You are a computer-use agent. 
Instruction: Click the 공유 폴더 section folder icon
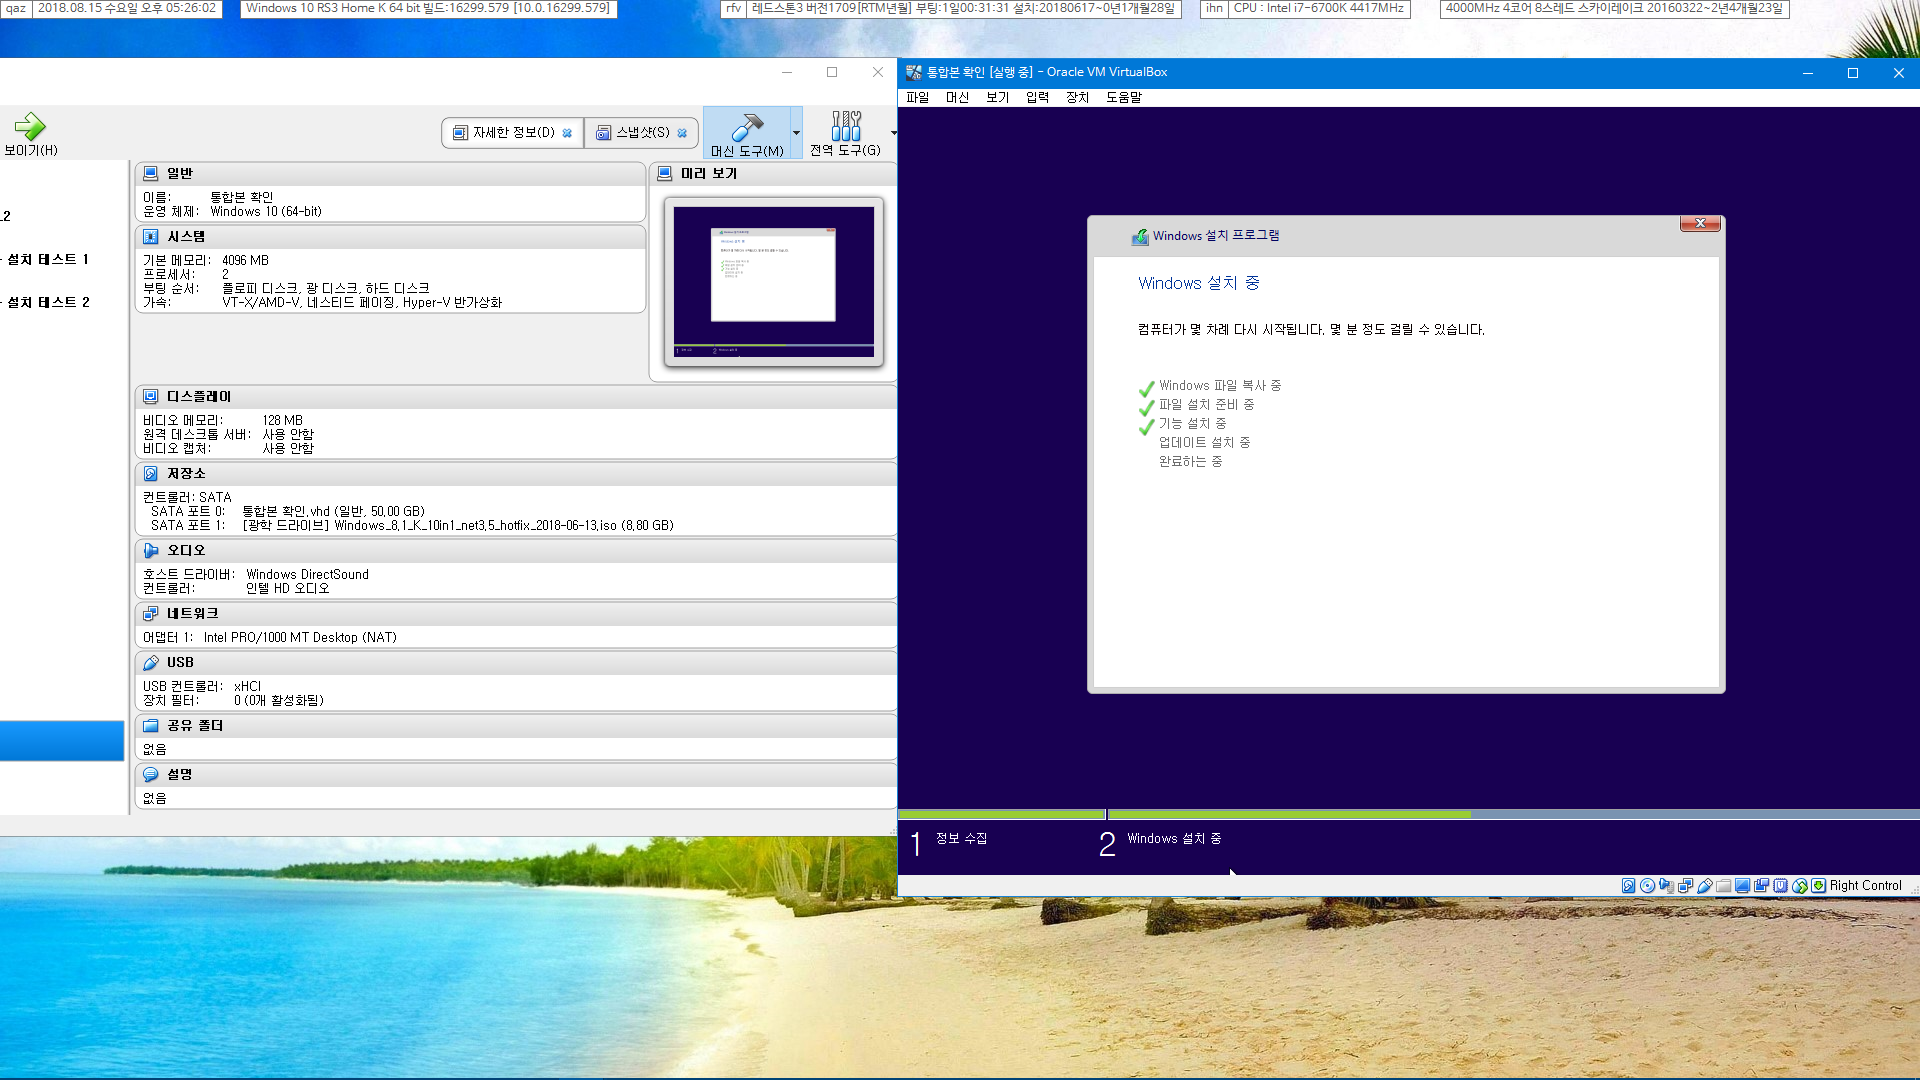click(x=151, y=726)
